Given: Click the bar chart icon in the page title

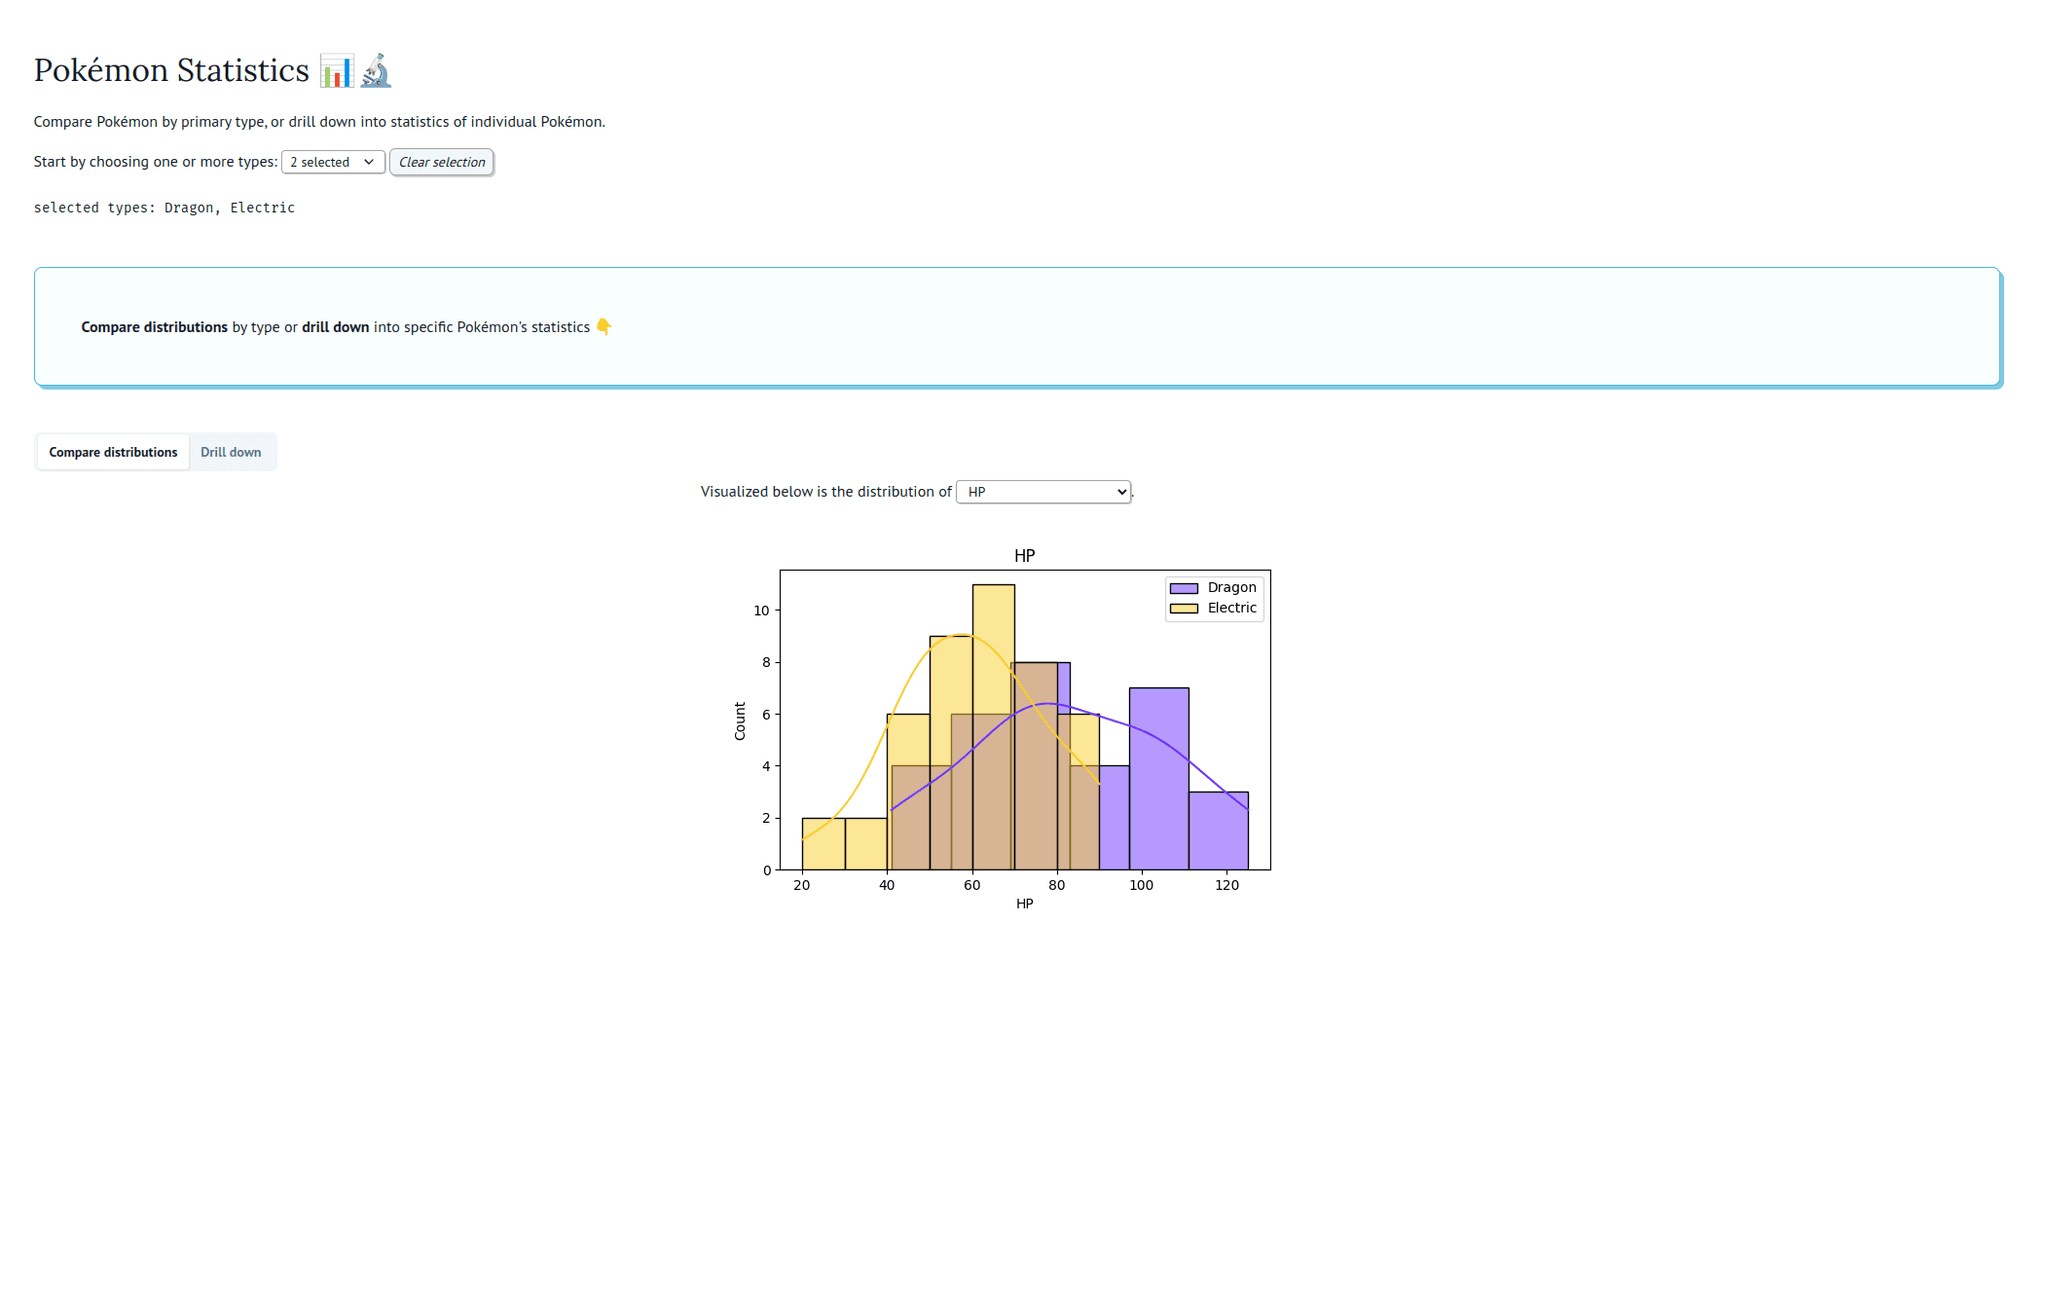Looking at the screenshot, I should 337,70.
